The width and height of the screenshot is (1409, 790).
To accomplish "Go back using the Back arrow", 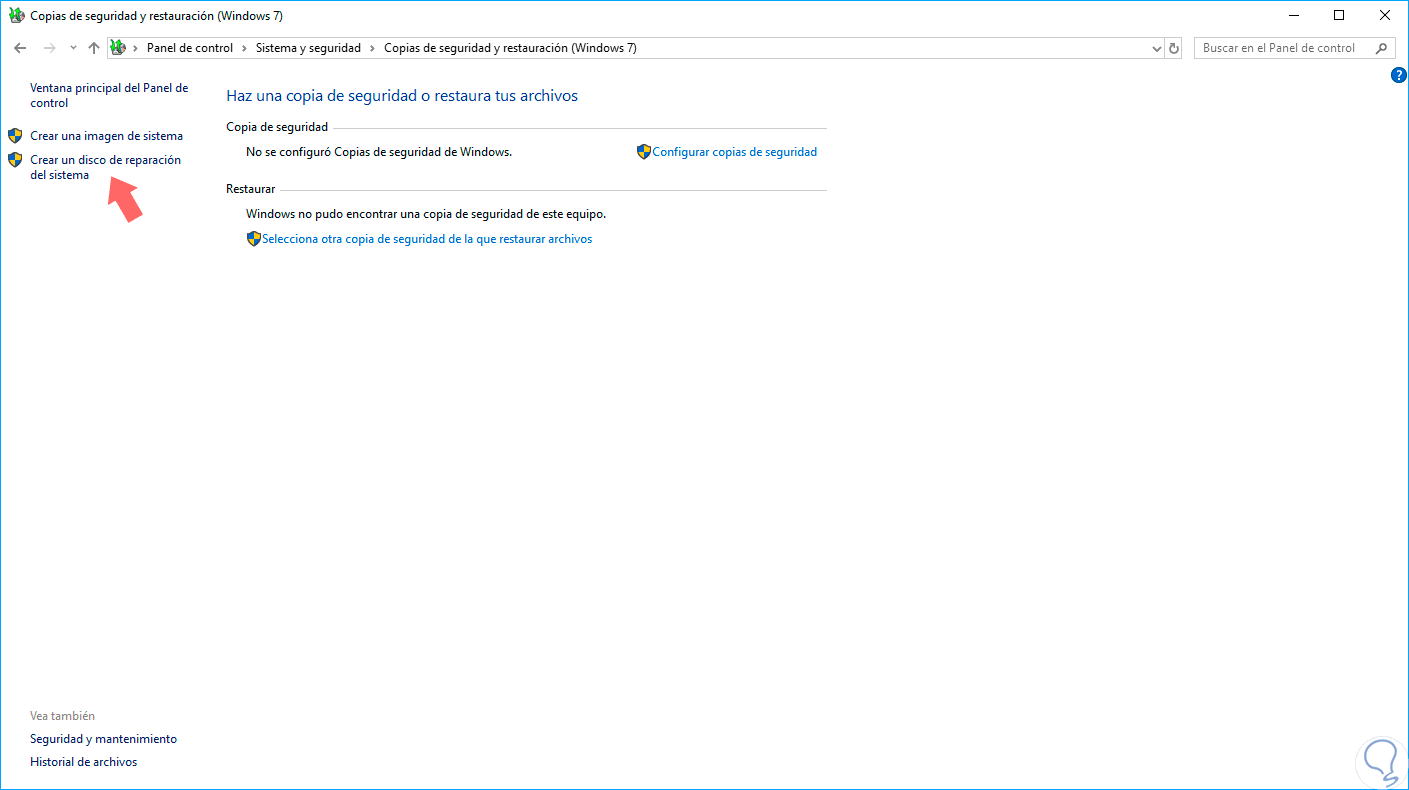I will click(x=20, y=48).
